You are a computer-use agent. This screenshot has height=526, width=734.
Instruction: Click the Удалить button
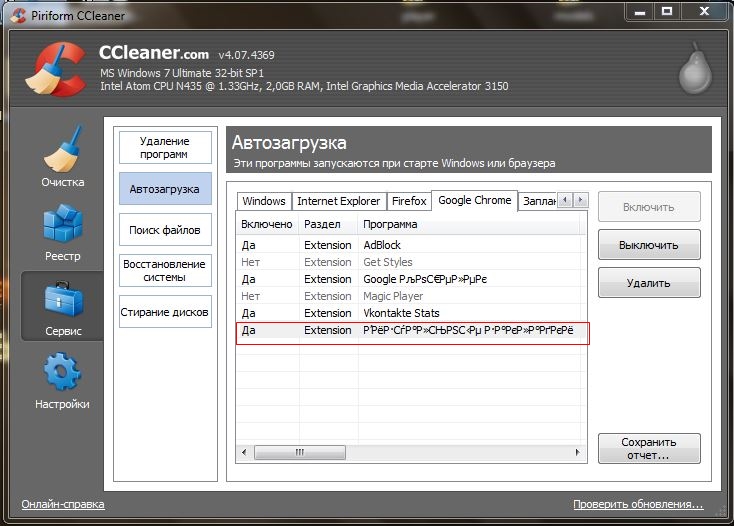click(649, 283)
